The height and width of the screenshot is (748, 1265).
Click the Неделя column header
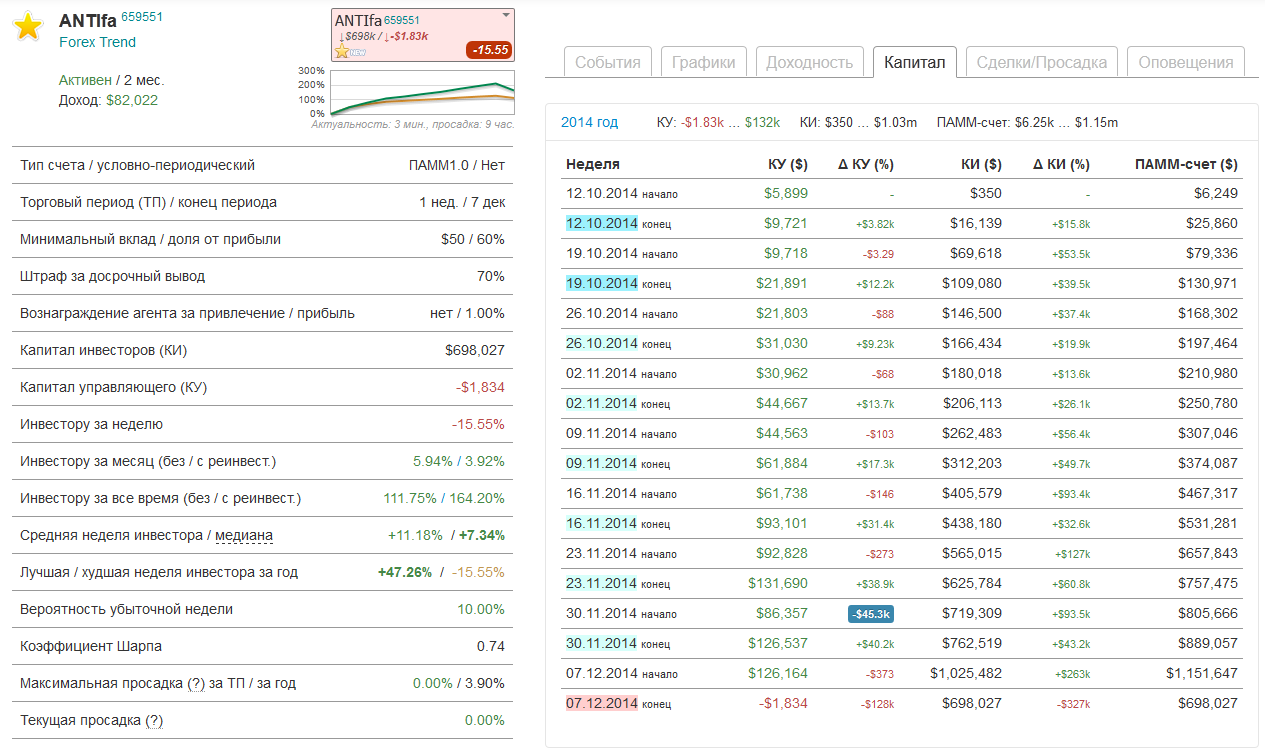[x=593, y=164]
